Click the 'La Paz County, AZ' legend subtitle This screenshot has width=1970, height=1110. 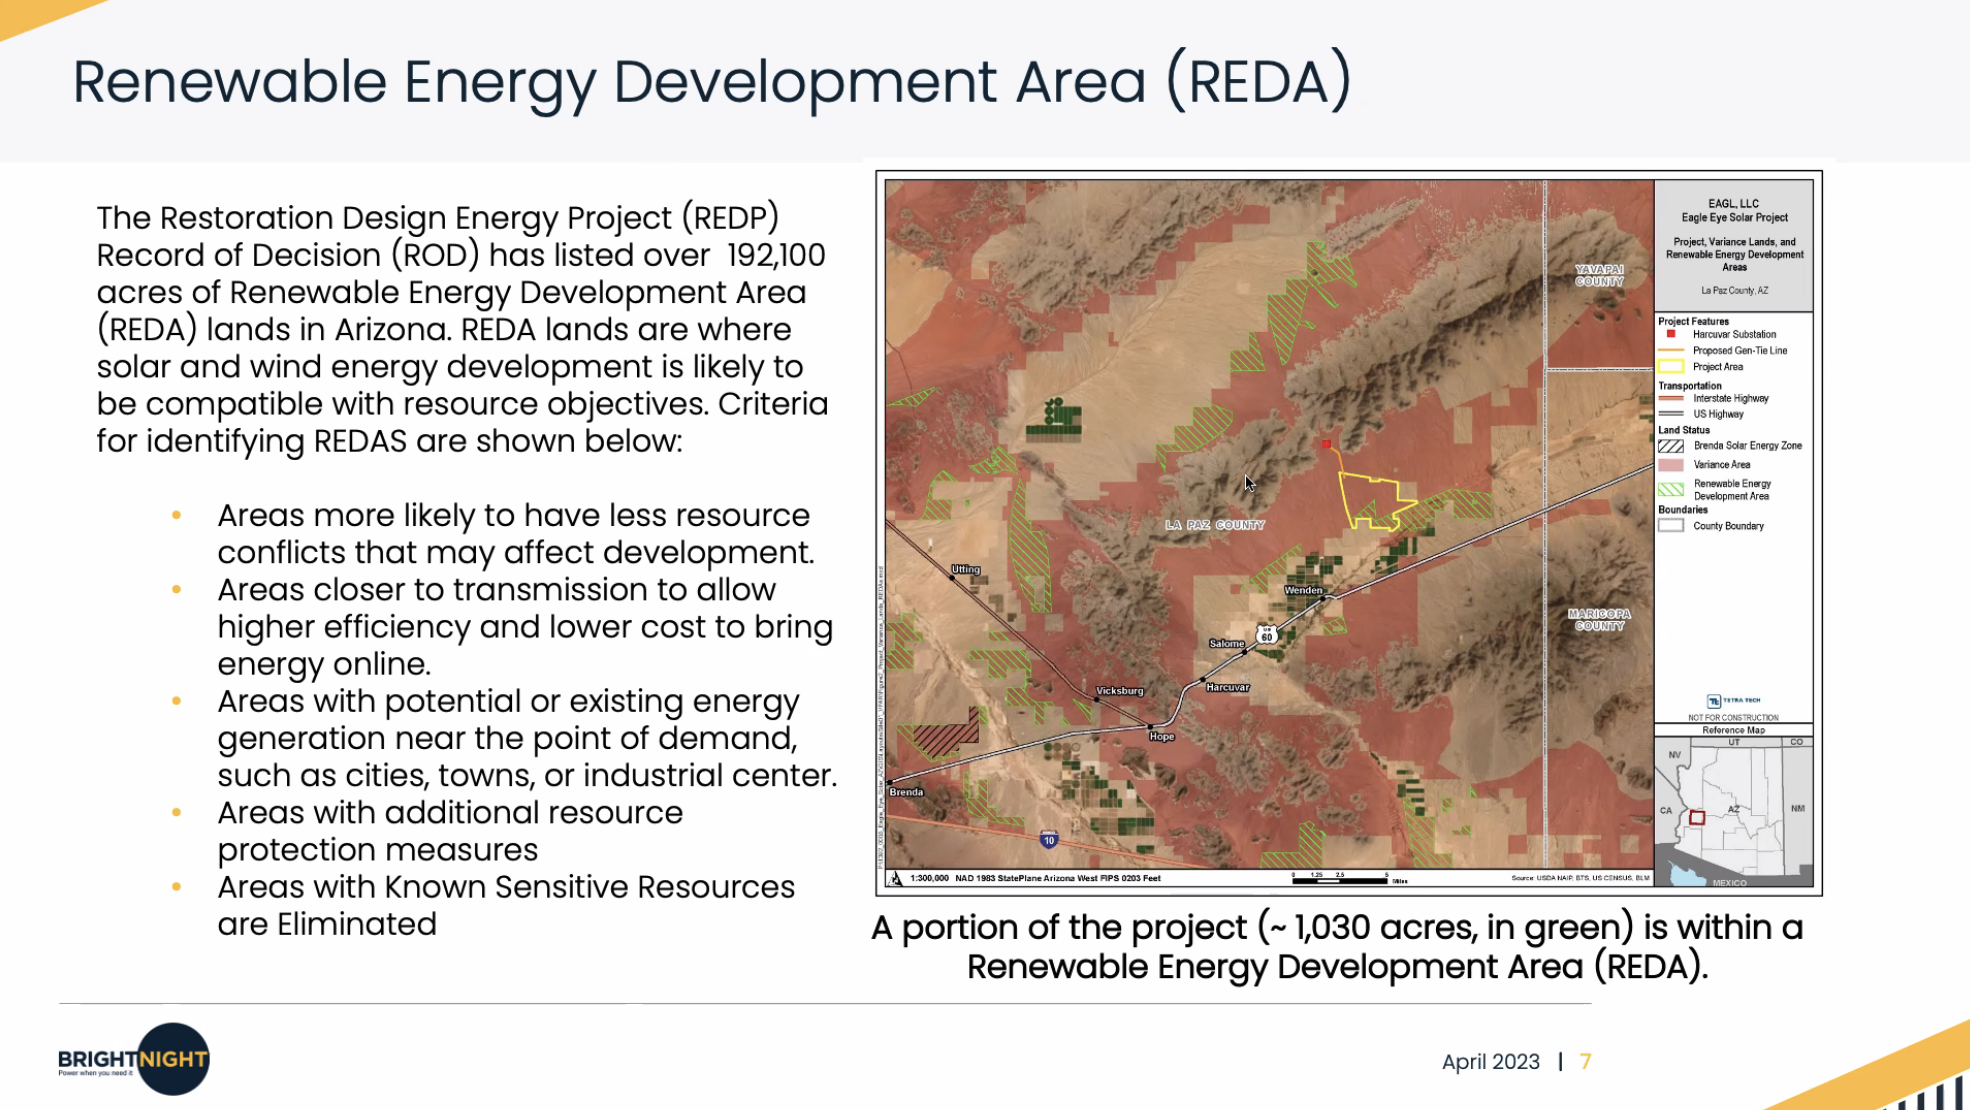point(1734,291)
